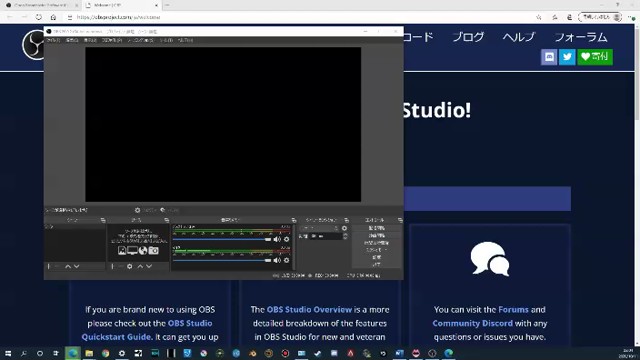Adjust the first mixer volume slider
Screen dimensions: 640x360
pyautogui.click(x=222, y=240)
